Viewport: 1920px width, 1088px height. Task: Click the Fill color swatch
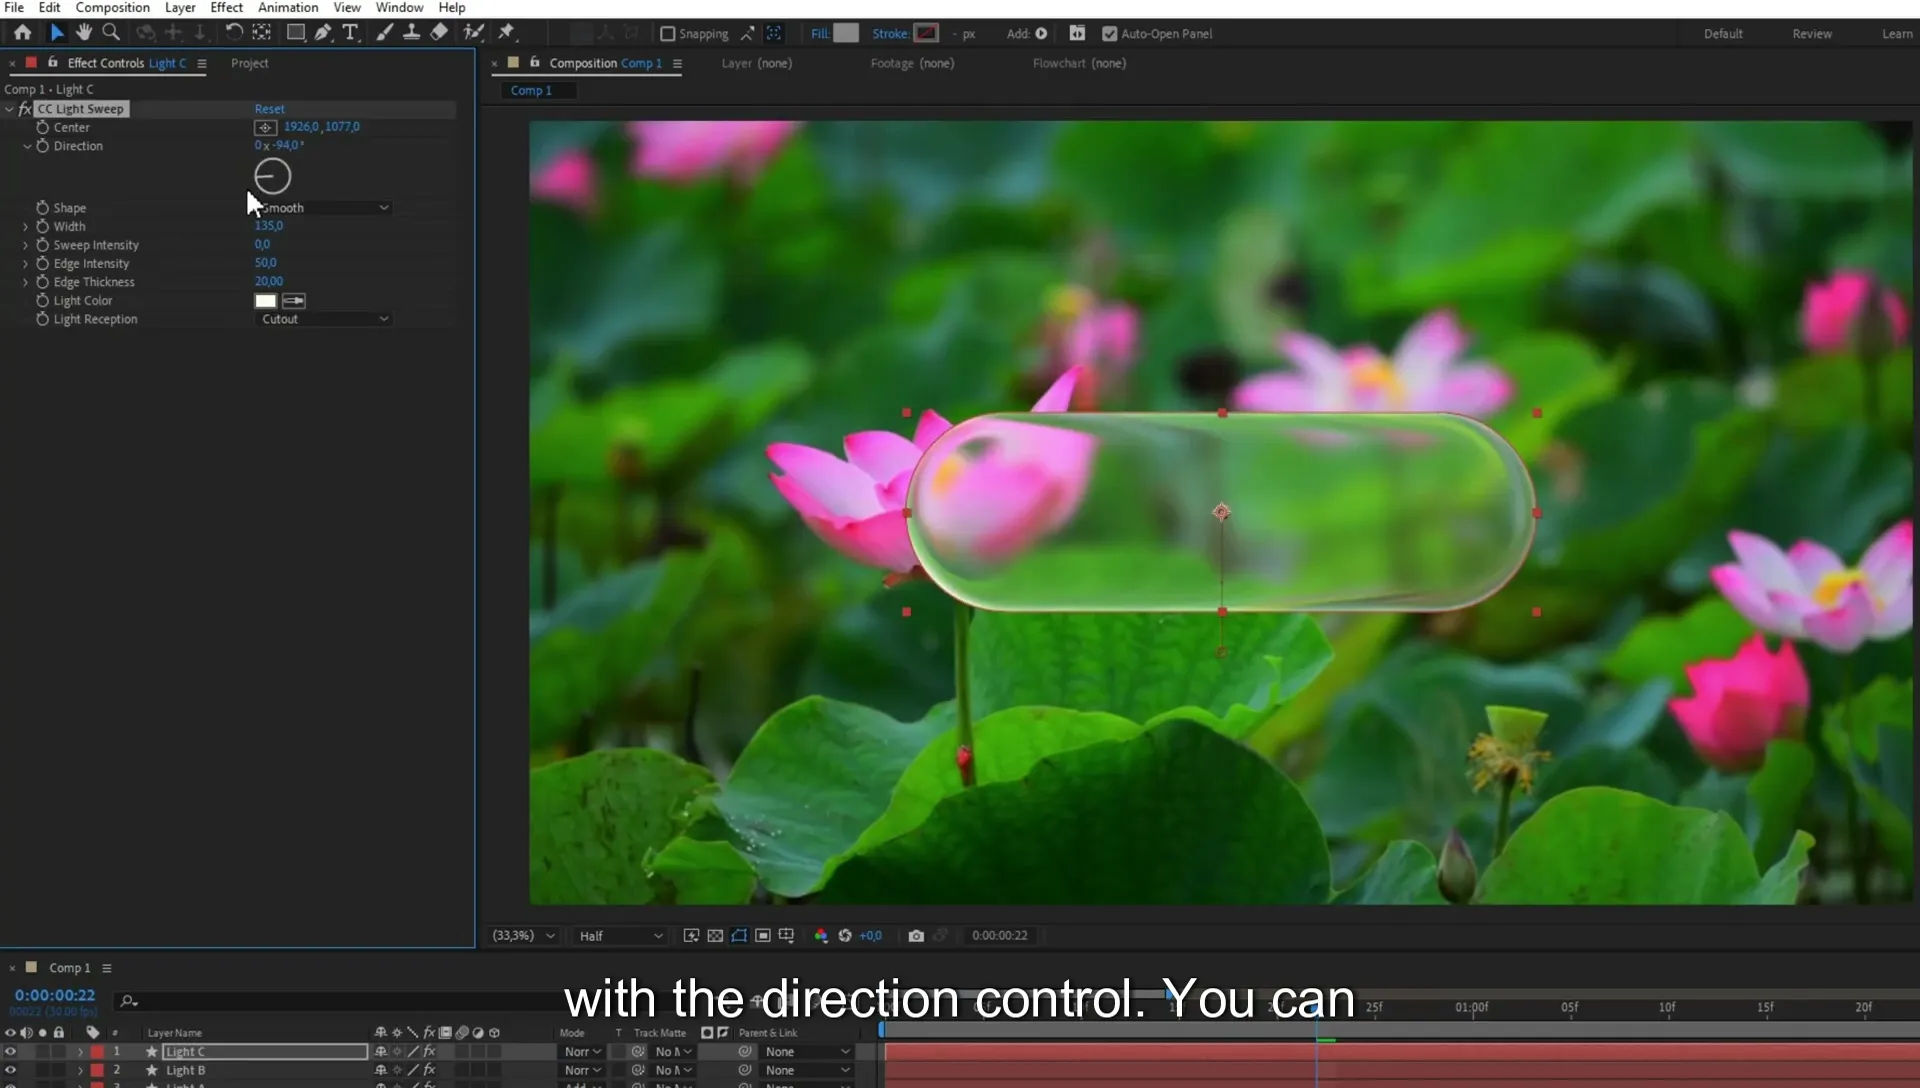(x=846, y=33)
